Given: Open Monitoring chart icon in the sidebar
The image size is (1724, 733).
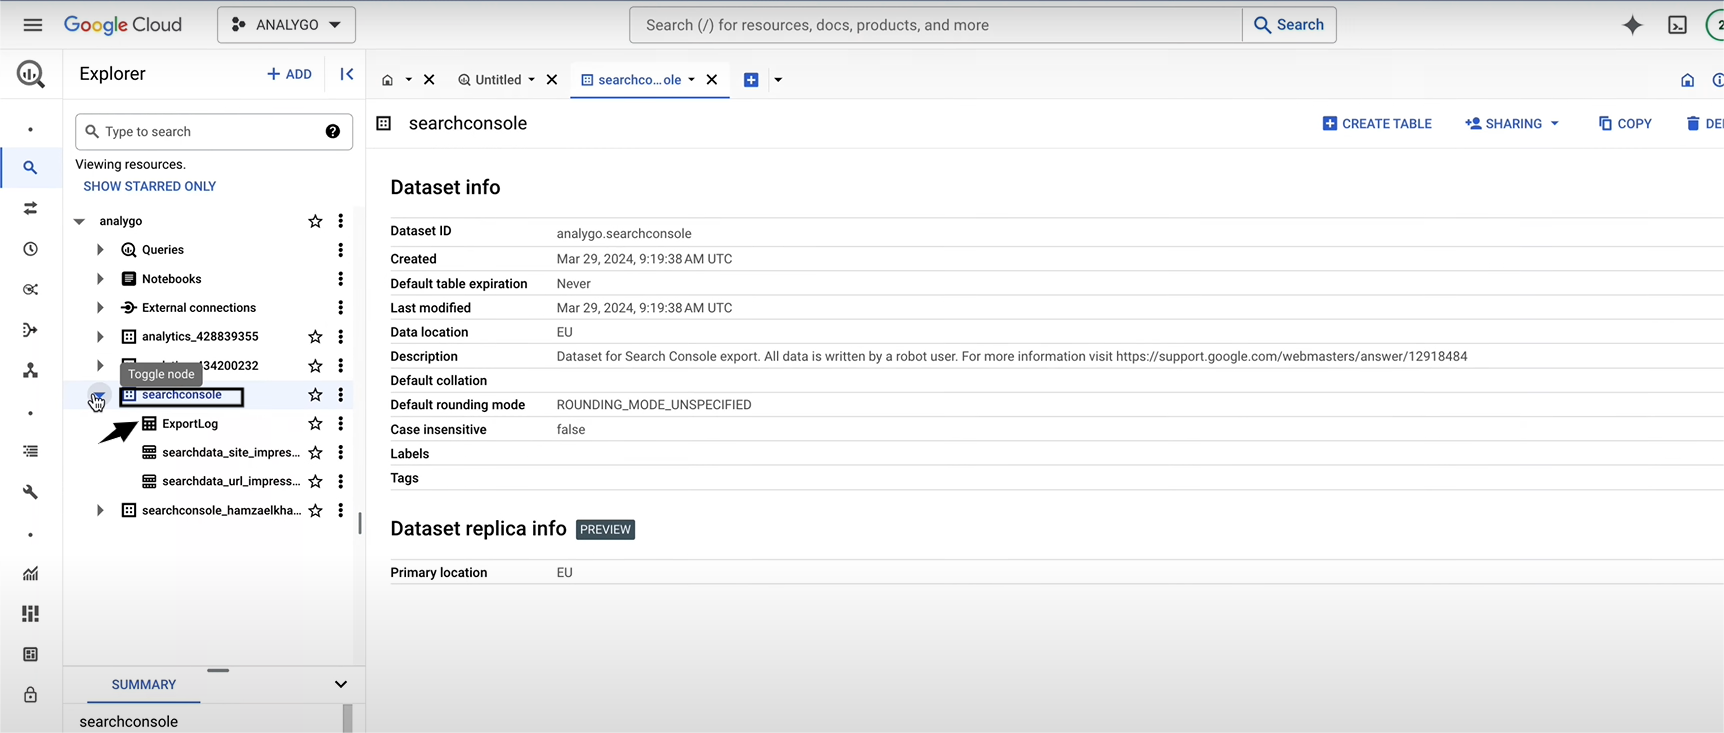Looking at the screenshot, I should click(x=31, y=573).
